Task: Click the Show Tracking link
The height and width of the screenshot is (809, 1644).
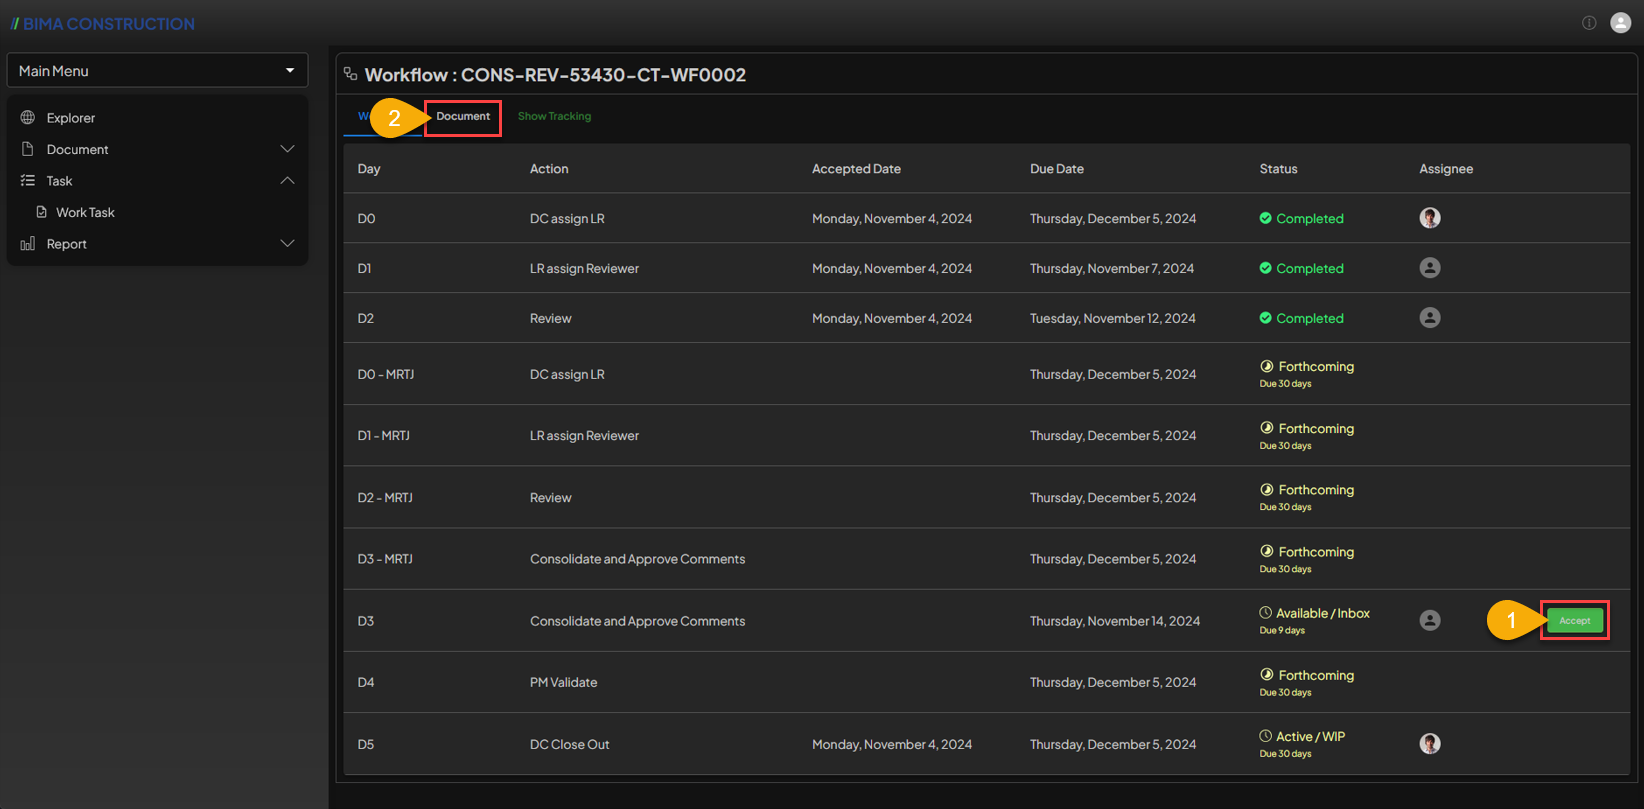Action: click(554, 117)
